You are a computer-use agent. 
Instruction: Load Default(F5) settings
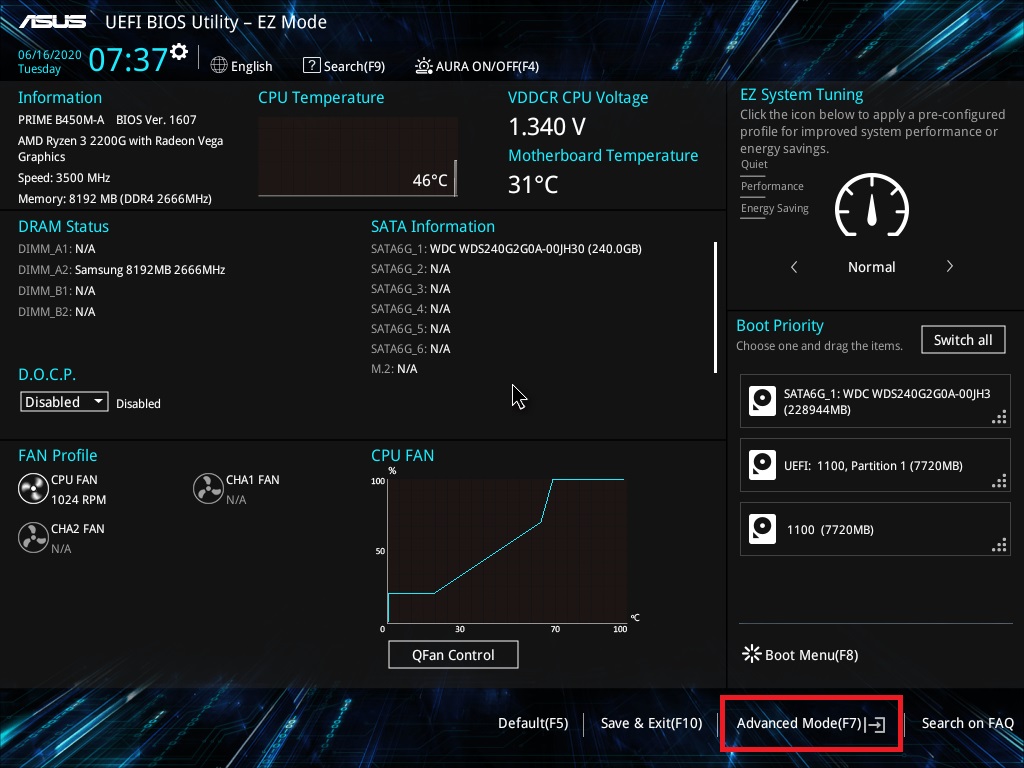pyautogui.click(x=533, y=723)
